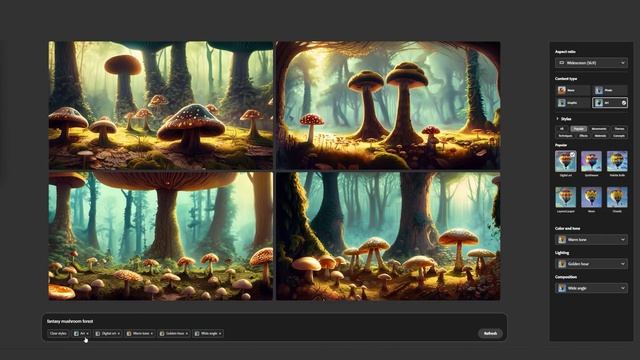The width and height of the screenshot is (640, 360).
Task: Open the bottom-left image with the giant mushroom cap
Action: pyautogui.click(x=161, y=236)
